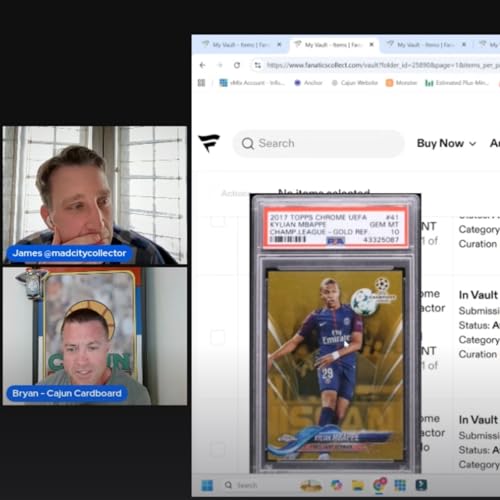The height and width of the screenshot is (500, 500).
Task: Click the browser forward arrow
Action: 220,65
